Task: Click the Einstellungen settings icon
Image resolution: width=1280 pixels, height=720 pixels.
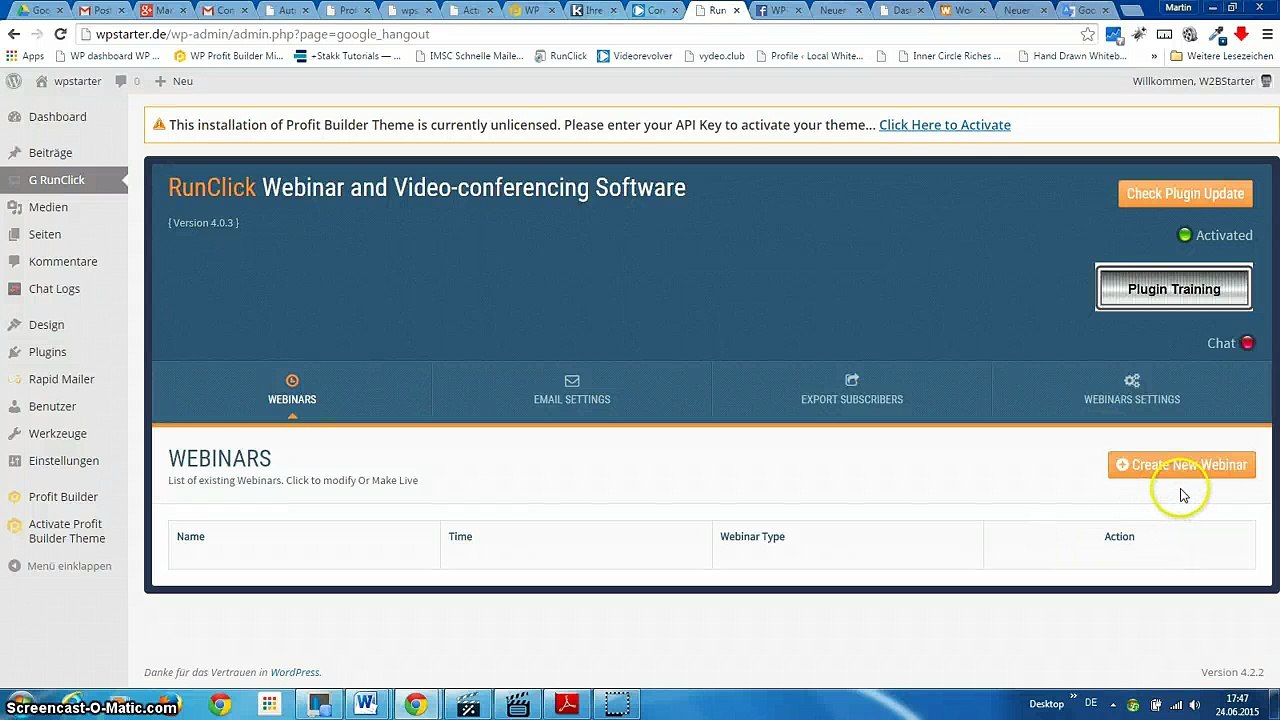Action: tap(14, 461)
